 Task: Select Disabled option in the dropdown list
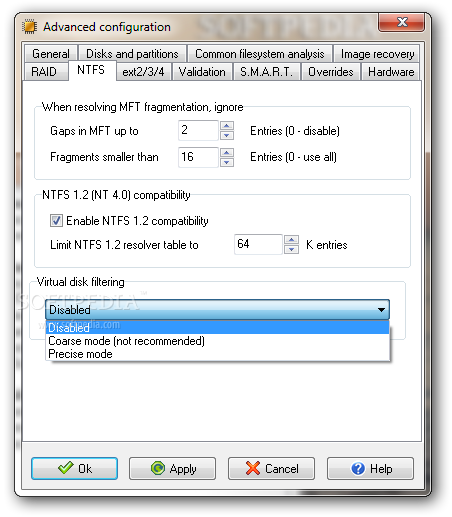click(x=217, y=328)
